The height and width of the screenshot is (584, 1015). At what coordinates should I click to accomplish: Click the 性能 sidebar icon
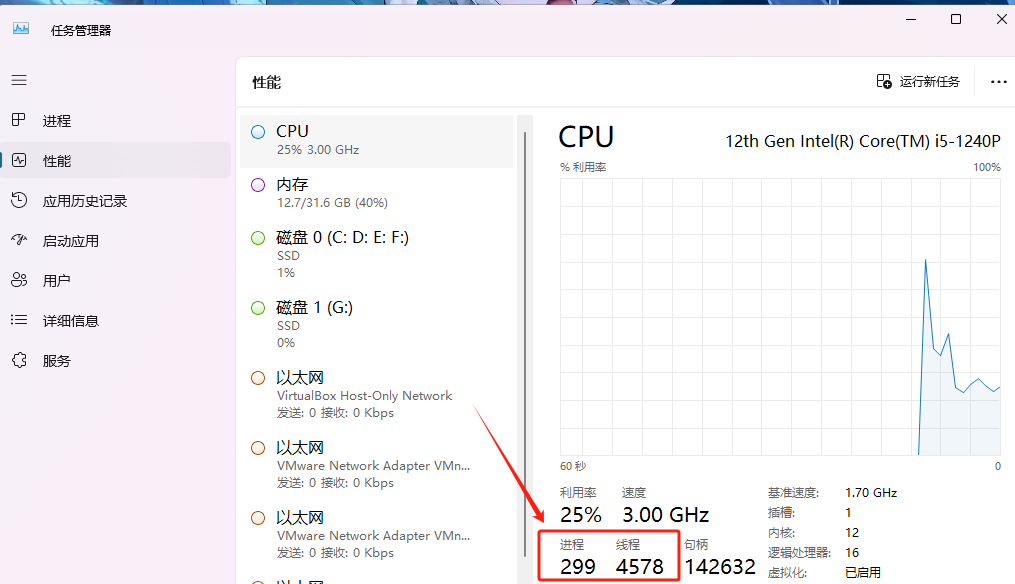pyautogui.click(x=19, y=160)
